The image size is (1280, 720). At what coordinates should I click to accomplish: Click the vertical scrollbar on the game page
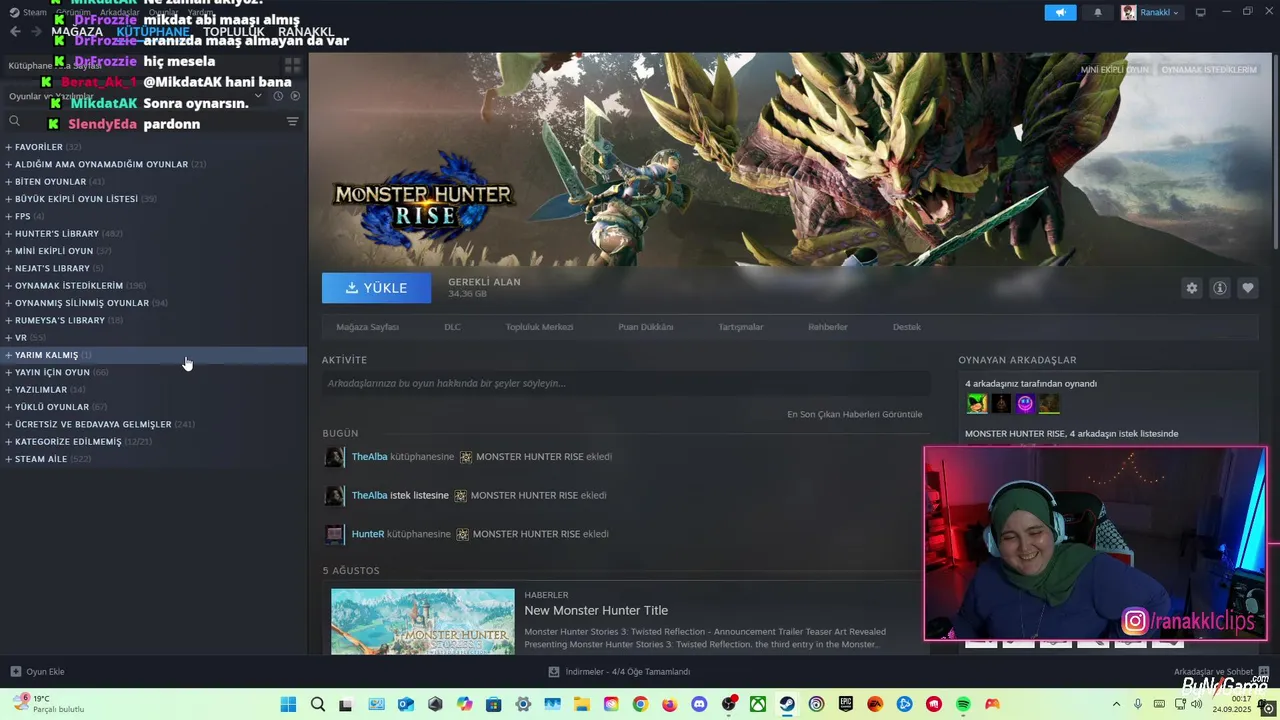pyautogui.click(x=1275, y=150)
